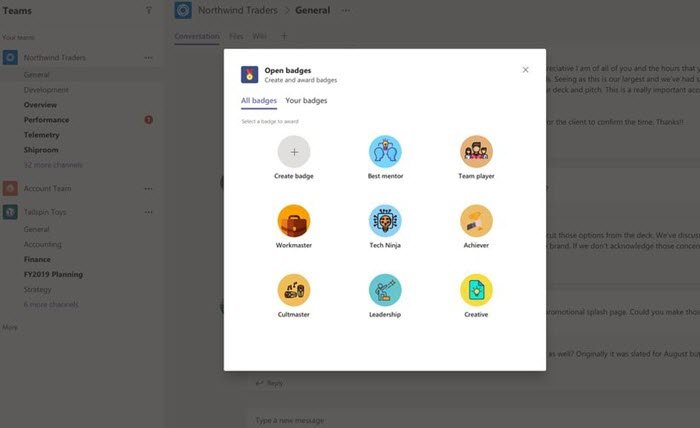Click Reply under the conversation
Viewport: 700px width, 428px height.
269,383
